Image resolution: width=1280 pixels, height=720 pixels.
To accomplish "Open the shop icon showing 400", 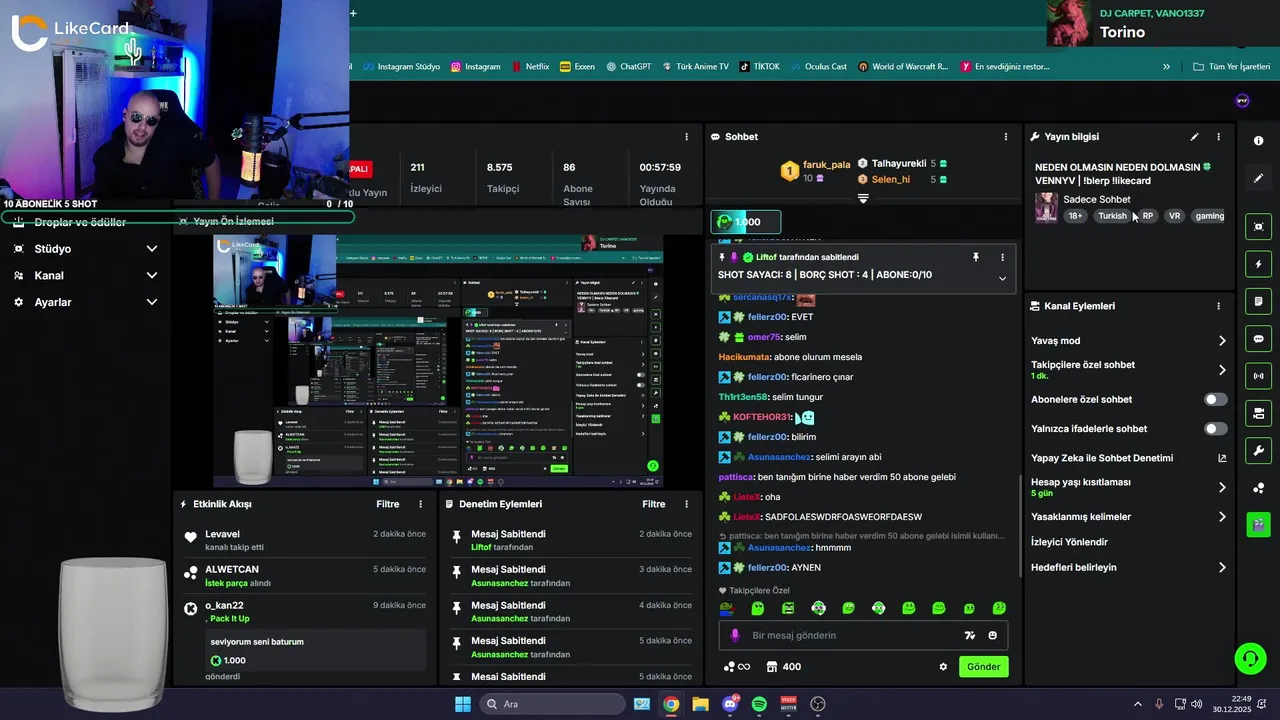I will pyautogui.click(x=783, y=667).
